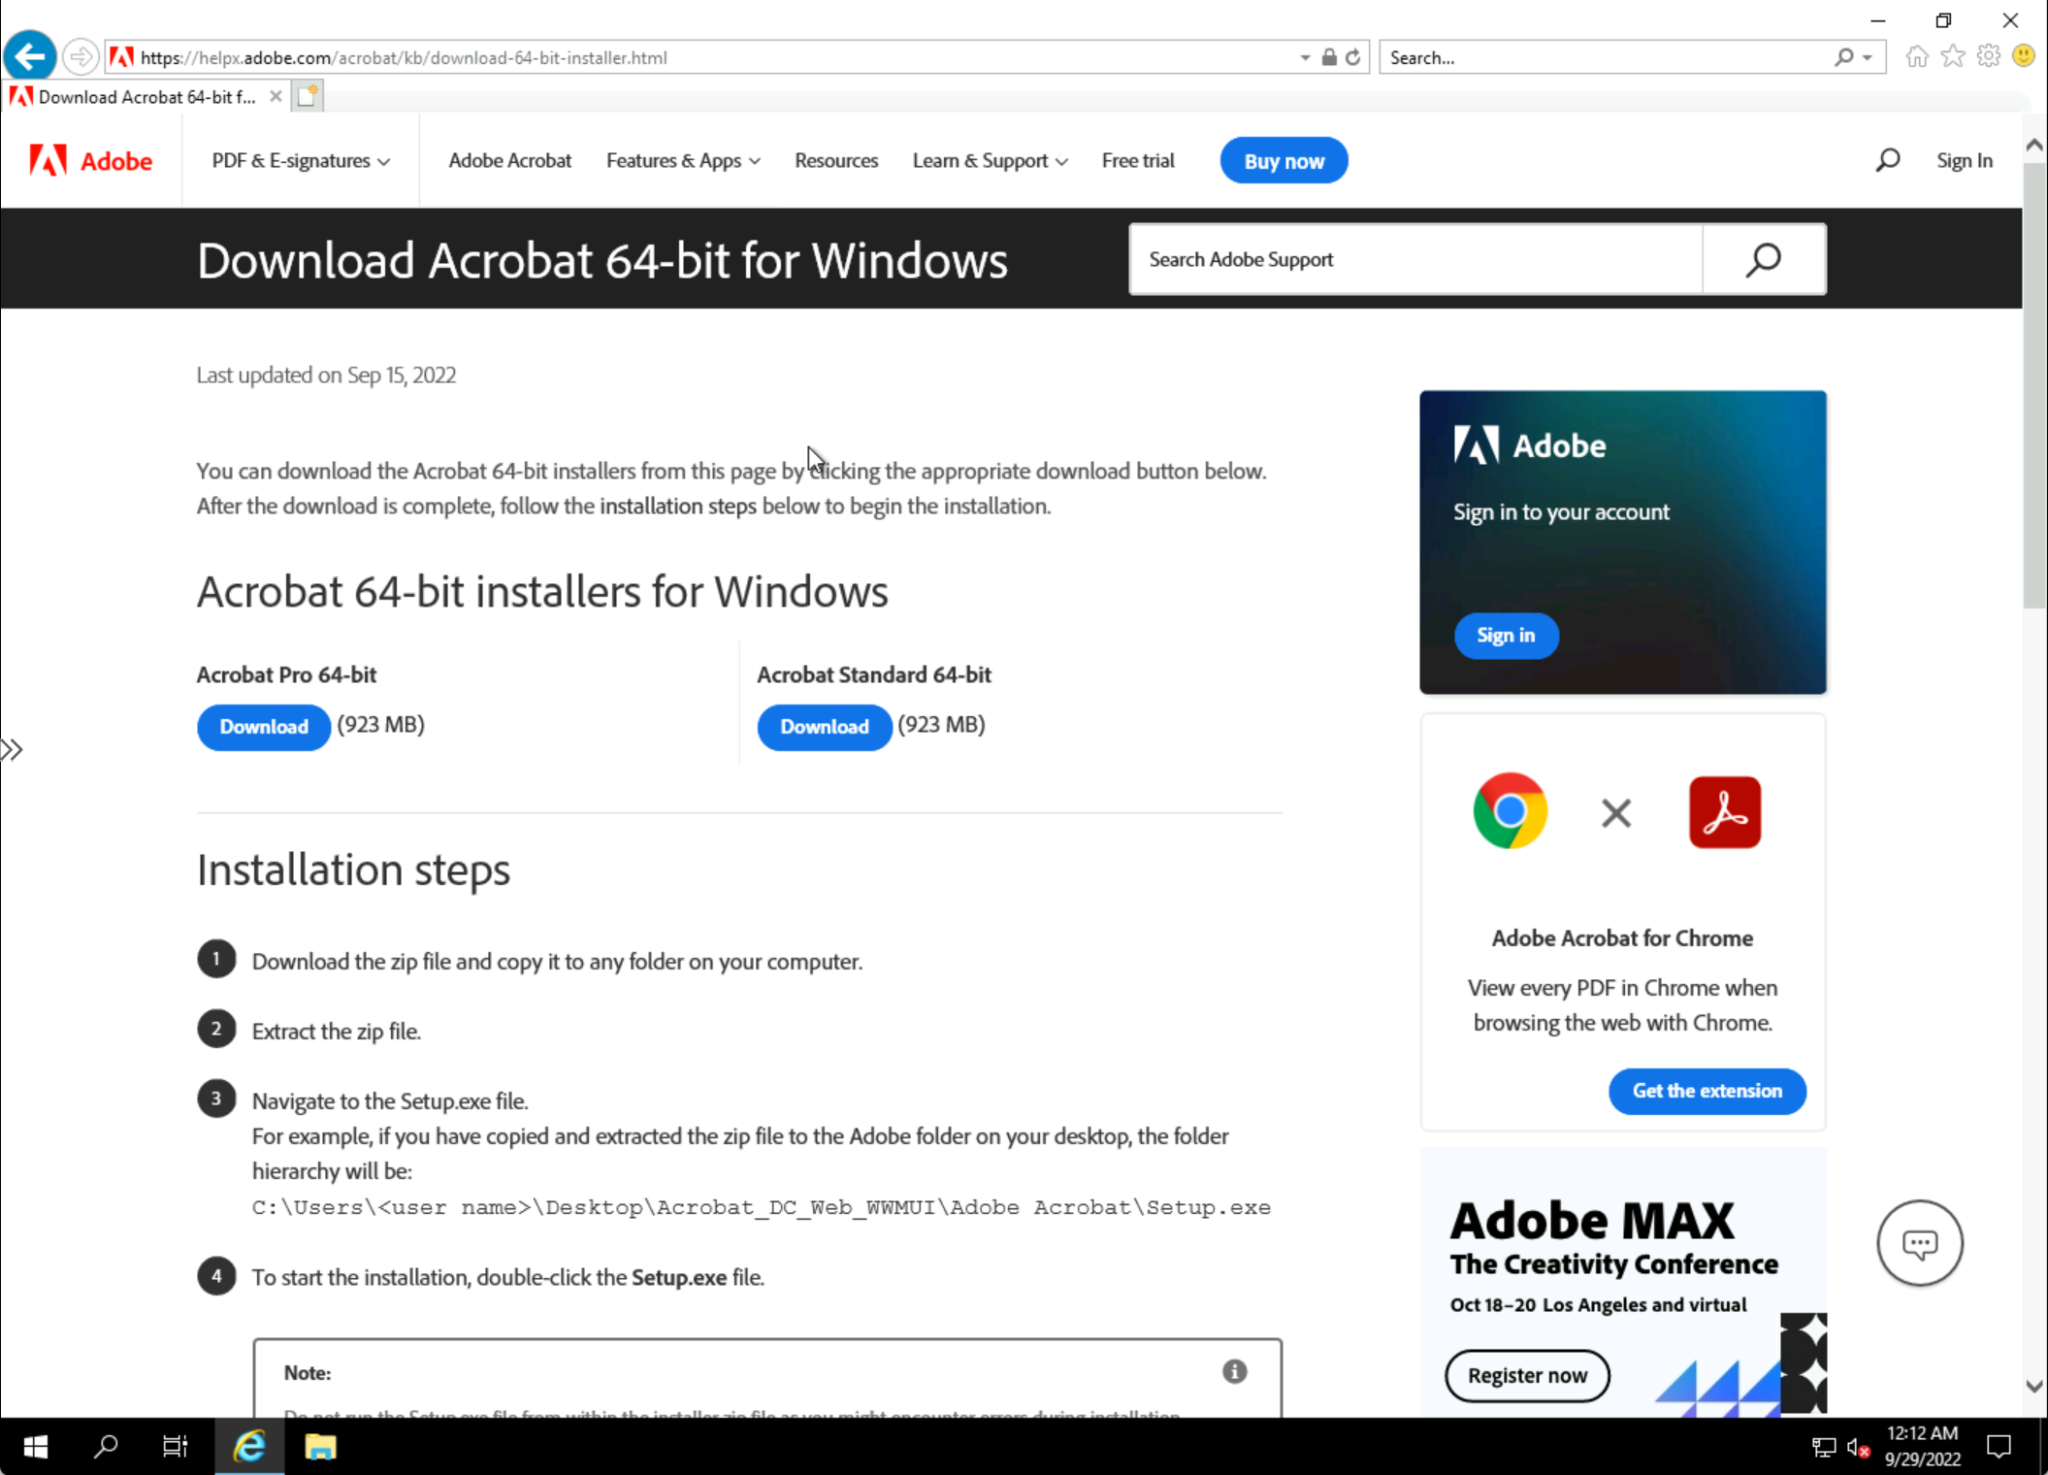Click the Get the extension button
The width and height of the screenshot is (2048, 1475).
pos(1706,1090)
